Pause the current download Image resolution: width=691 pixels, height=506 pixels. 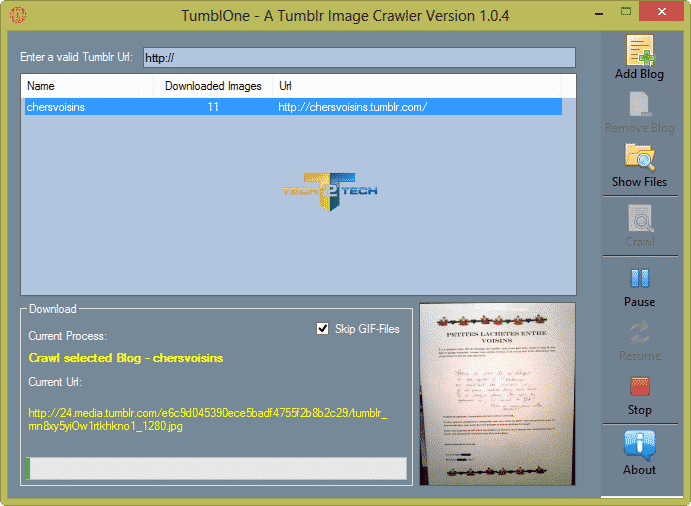(x=639, y=279)
